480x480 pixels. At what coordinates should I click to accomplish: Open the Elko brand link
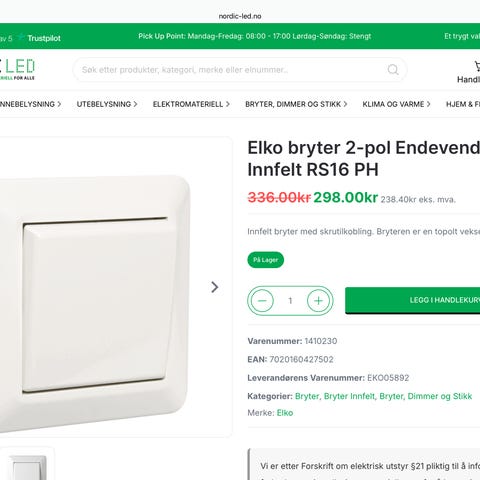point(285,413)
